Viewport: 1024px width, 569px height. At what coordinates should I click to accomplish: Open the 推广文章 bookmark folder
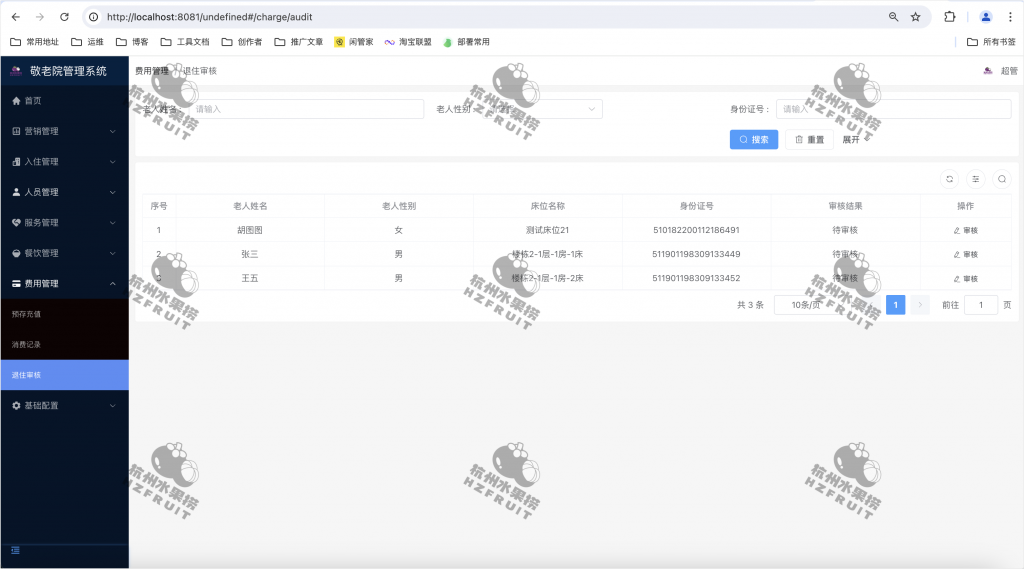[x=298, y=42]
